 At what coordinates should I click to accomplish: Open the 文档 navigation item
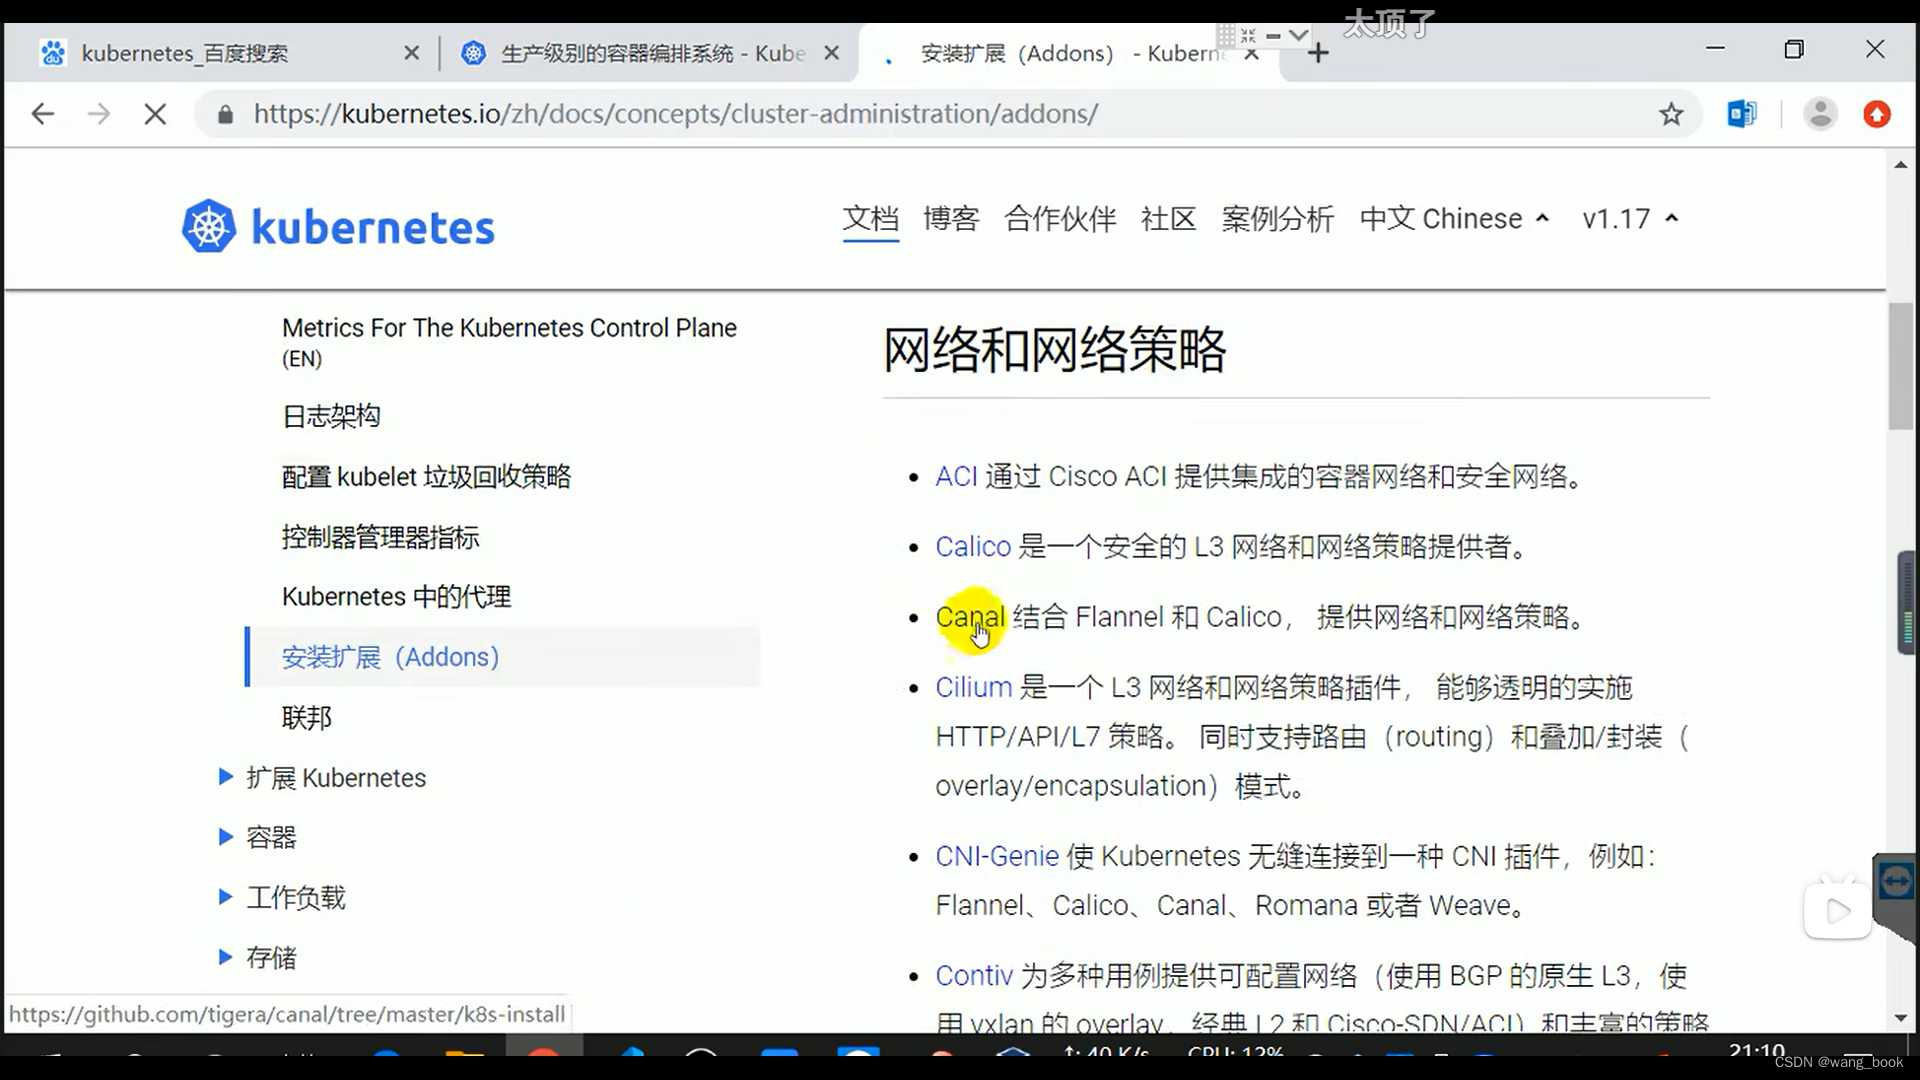870,219
